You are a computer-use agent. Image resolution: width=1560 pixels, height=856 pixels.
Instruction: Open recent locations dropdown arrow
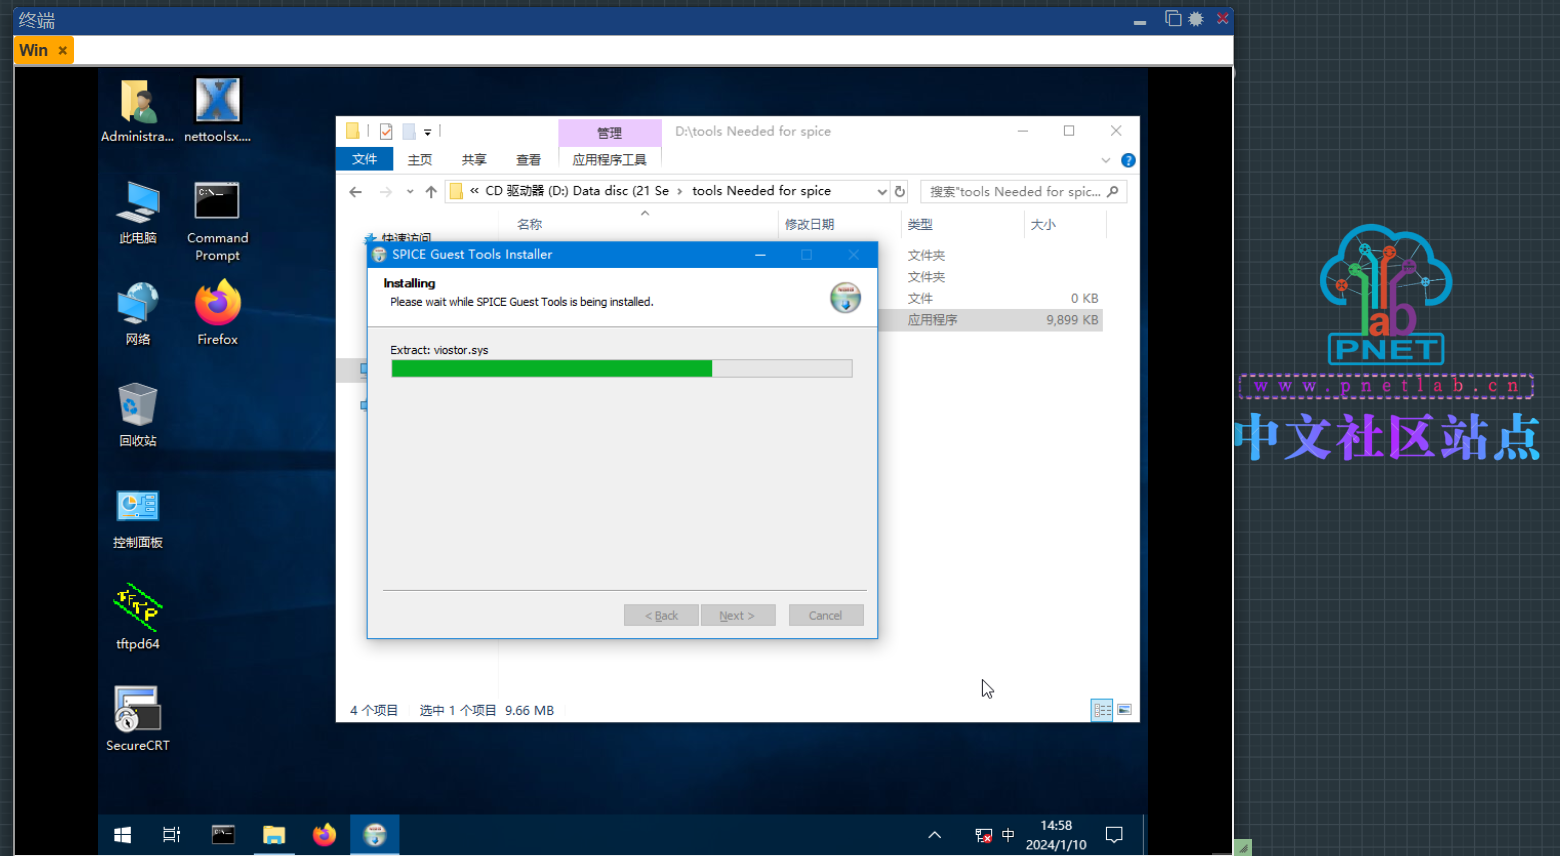pos(410,192)
